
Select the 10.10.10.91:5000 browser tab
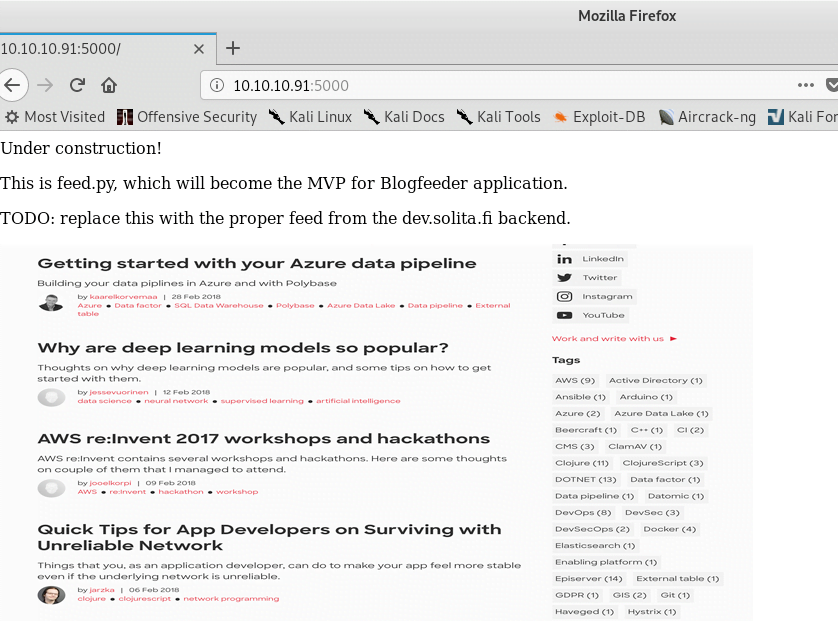100,47
